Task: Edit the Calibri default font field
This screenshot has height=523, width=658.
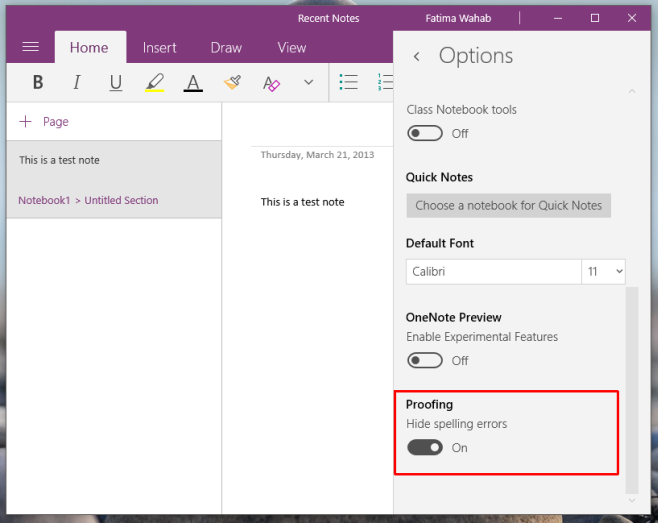Action: pos(494,272)
